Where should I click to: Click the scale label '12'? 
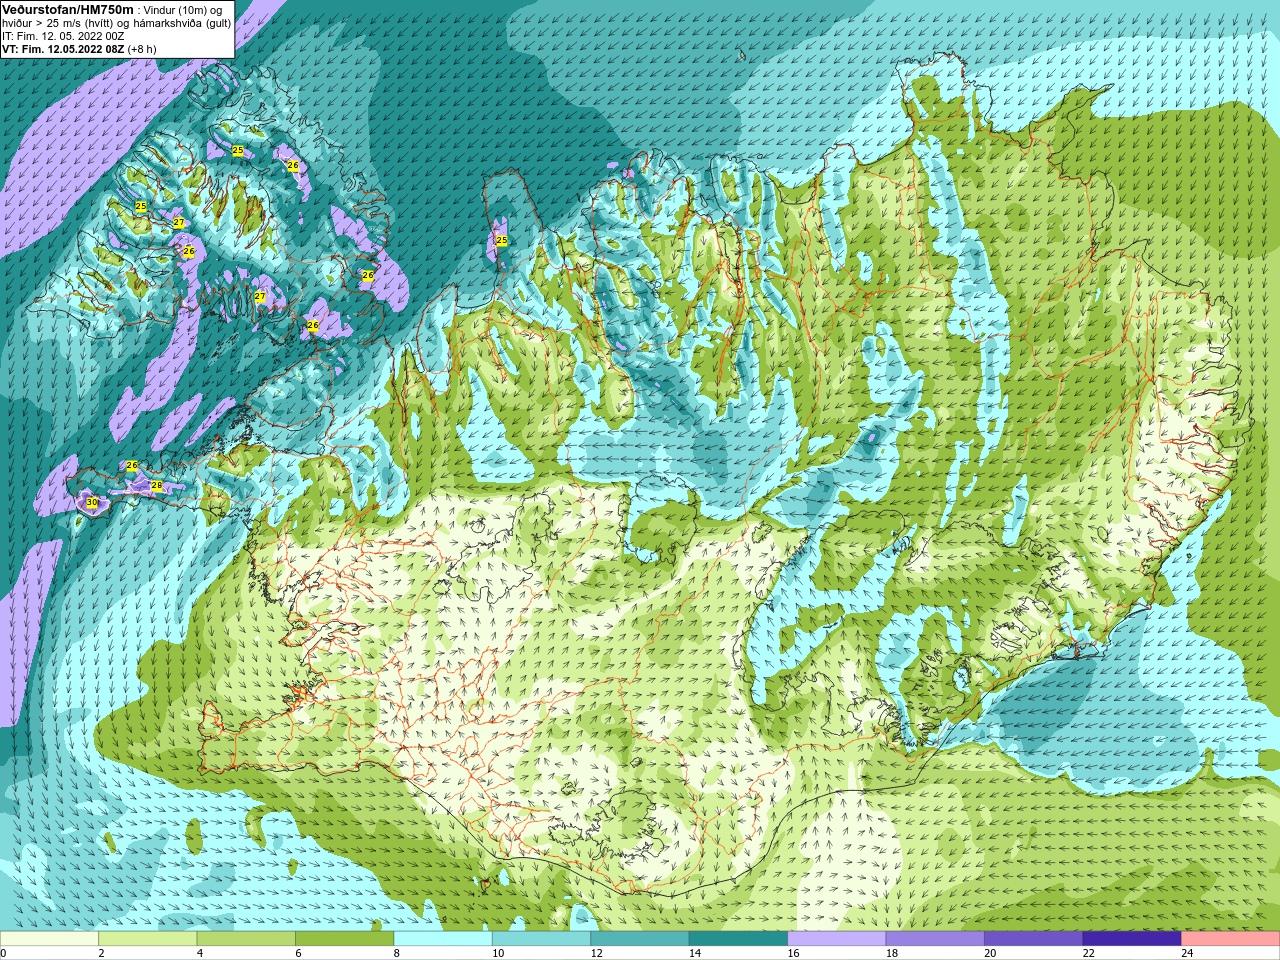[x=597, y=953]
